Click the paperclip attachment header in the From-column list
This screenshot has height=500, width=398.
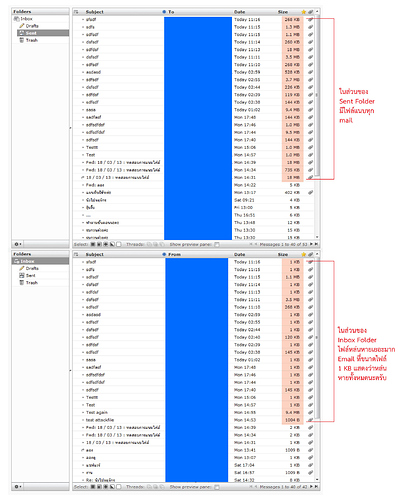310,254
